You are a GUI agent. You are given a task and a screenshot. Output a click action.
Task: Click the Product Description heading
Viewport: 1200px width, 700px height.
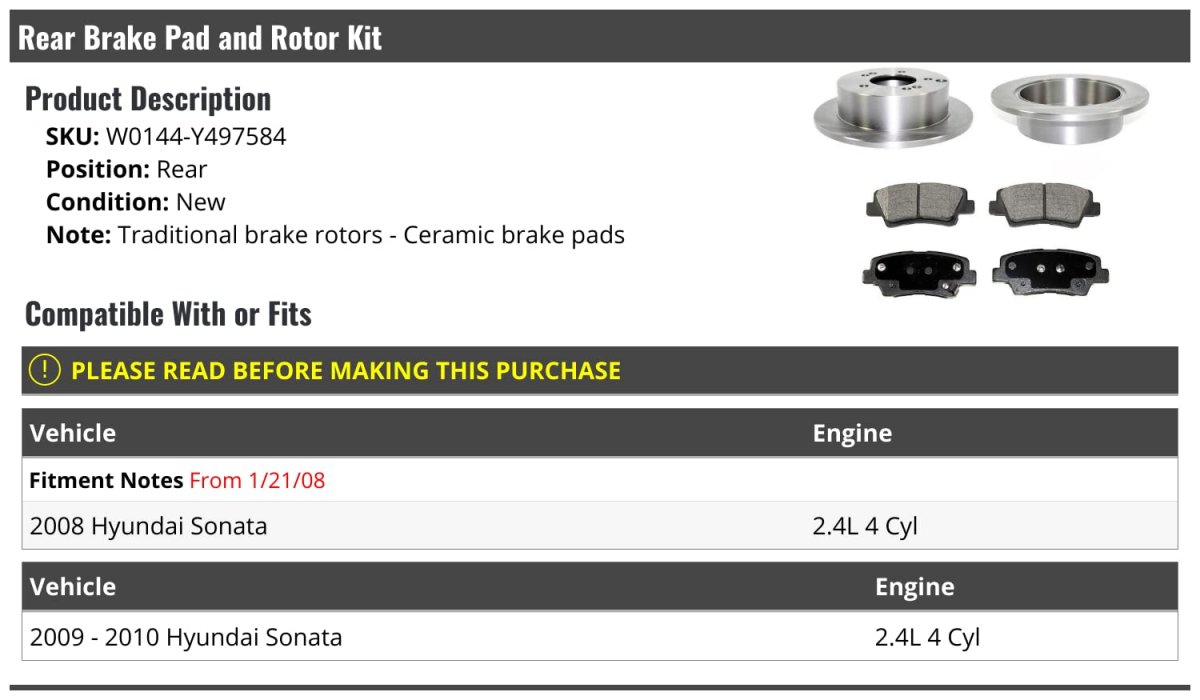coord(148,99)
